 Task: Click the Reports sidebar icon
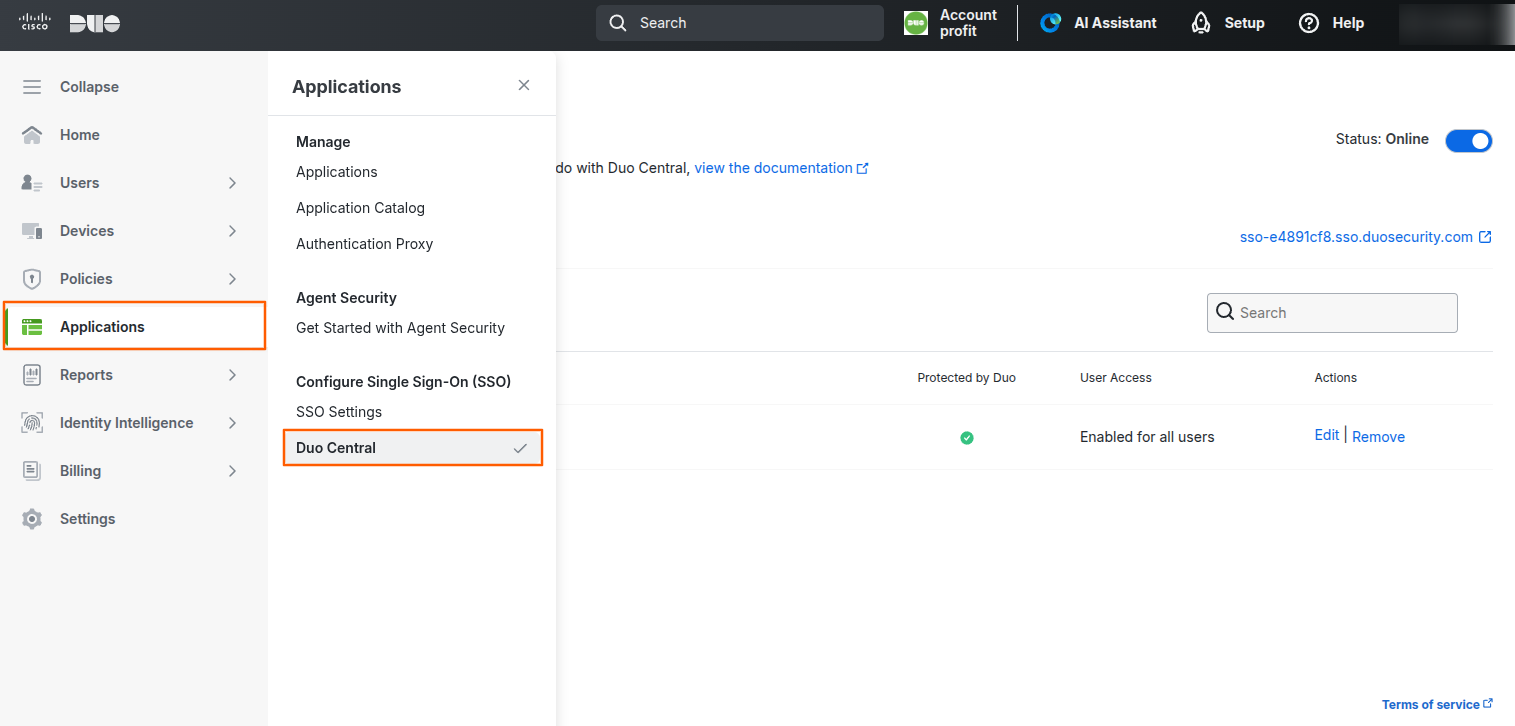tap(32, 375)
